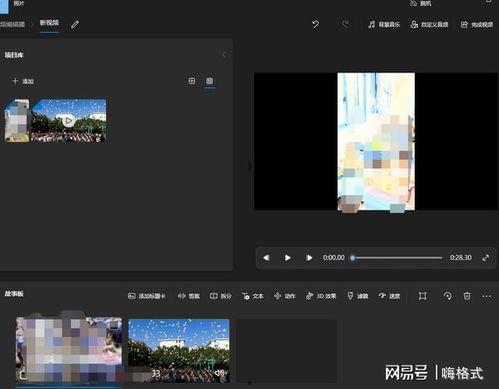Enter full-screen preview mode
The image size is (499, 389).
[486, 258]
